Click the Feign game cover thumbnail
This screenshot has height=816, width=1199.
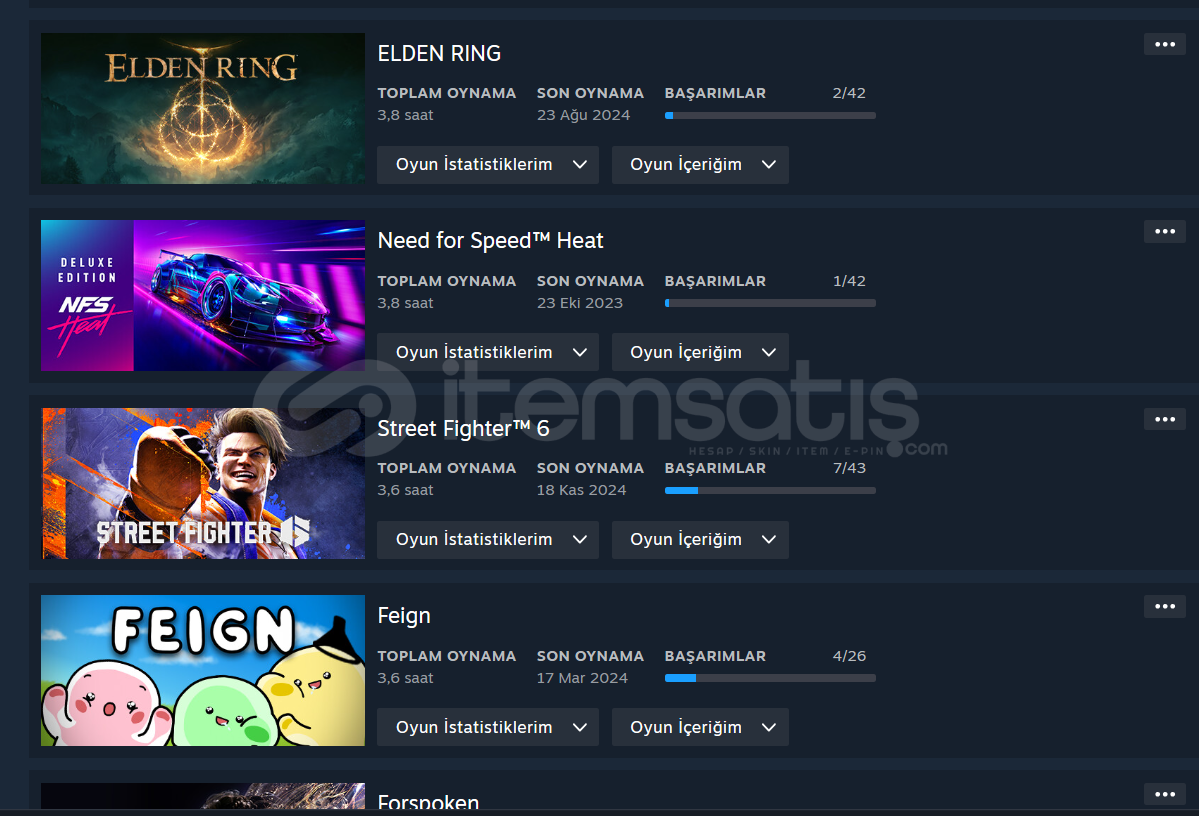click(203, 671)
